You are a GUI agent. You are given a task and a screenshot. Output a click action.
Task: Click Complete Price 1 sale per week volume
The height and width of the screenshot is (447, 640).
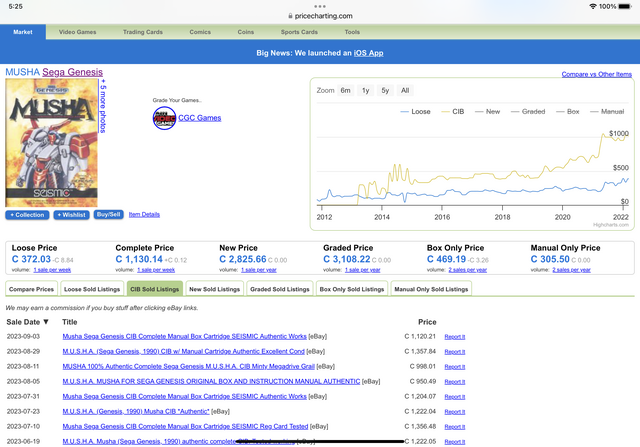click(x=156, y=270)
